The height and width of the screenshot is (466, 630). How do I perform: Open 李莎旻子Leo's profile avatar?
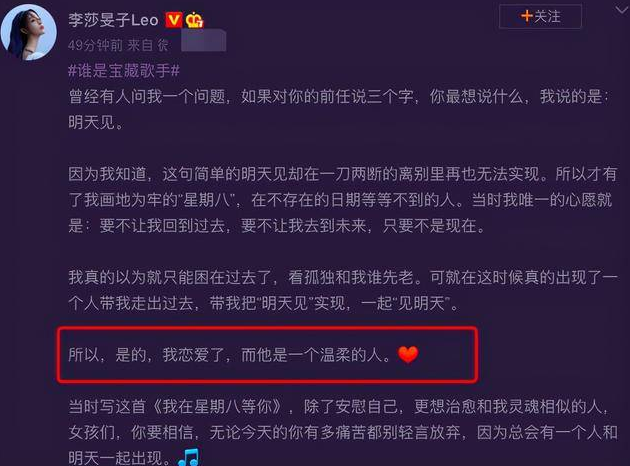coord(29,32)
